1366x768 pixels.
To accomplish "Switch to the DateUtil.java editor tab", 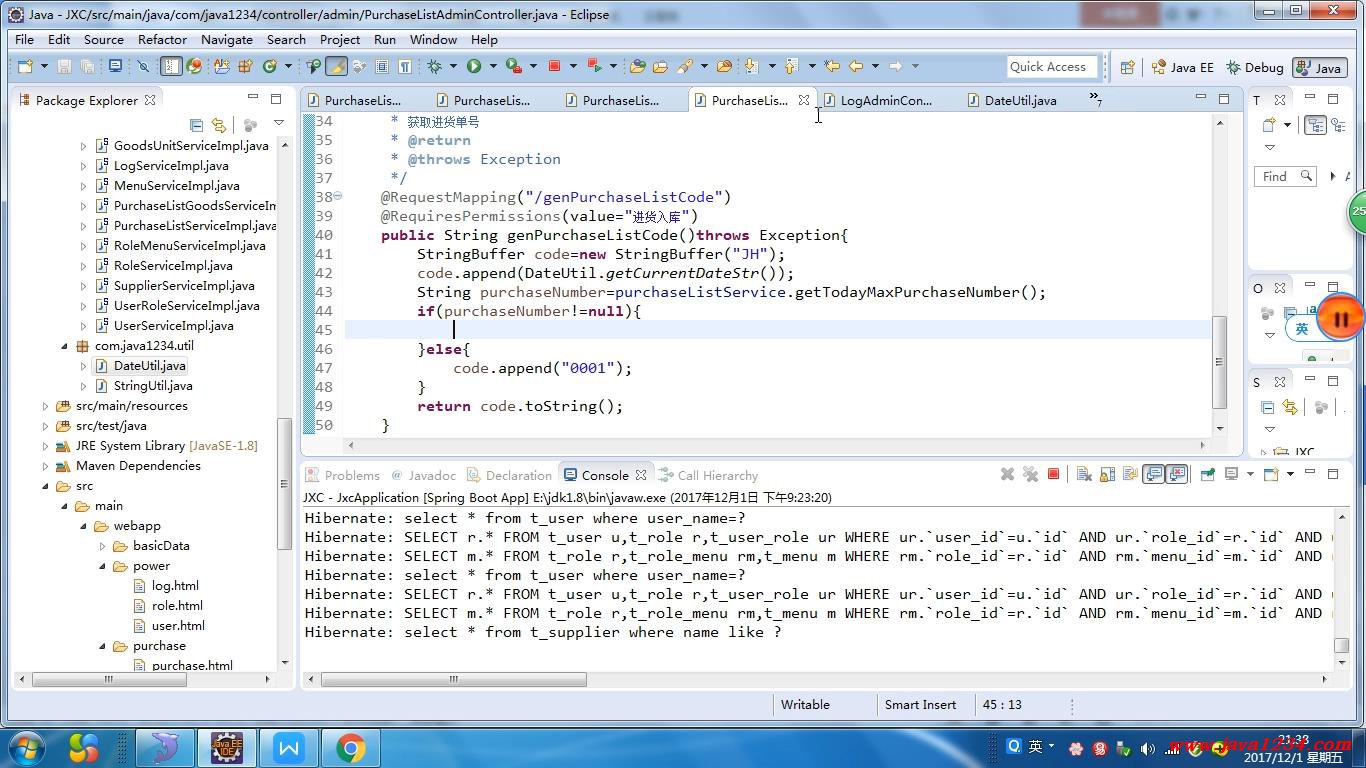I will [x=1012, y=100].
